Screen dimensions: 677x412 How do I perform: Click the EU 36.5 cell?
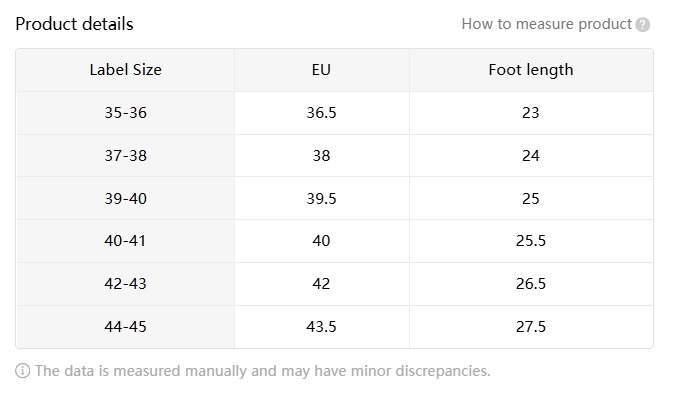tap(321, 113)
